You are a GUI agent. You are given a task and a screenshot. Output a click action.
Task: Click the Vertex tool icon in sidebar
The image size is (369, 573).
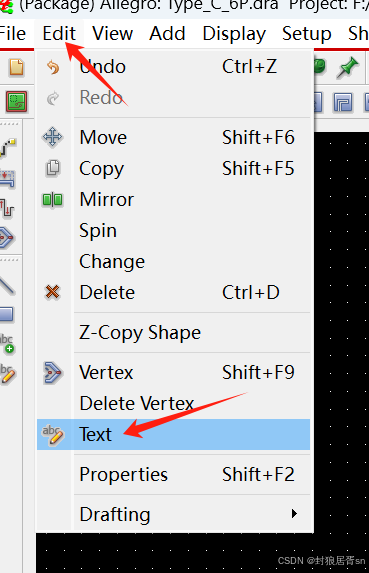(x=6, y=238)
